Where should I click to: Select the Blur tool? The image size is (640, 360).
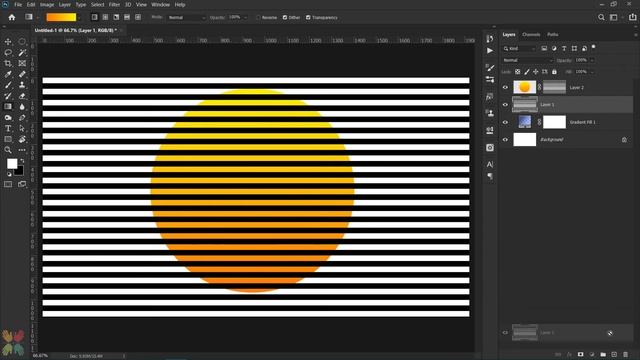coord(22,107)
